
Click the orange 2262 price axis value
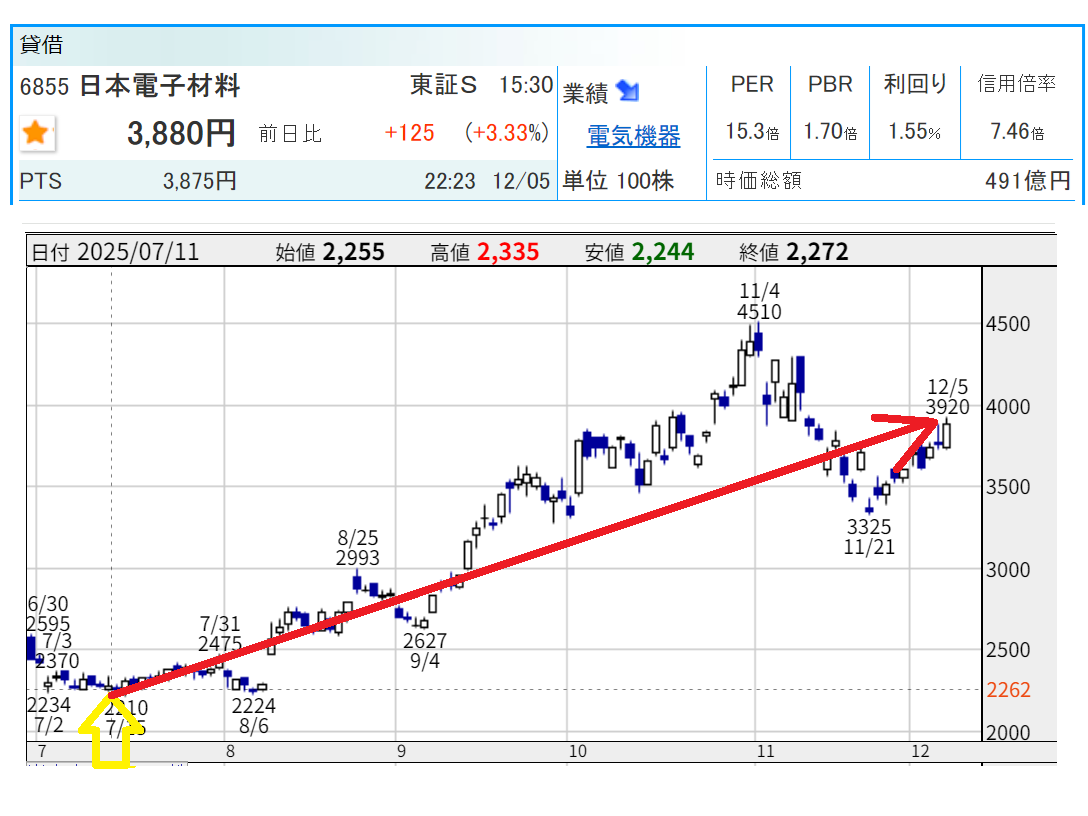1007,690
